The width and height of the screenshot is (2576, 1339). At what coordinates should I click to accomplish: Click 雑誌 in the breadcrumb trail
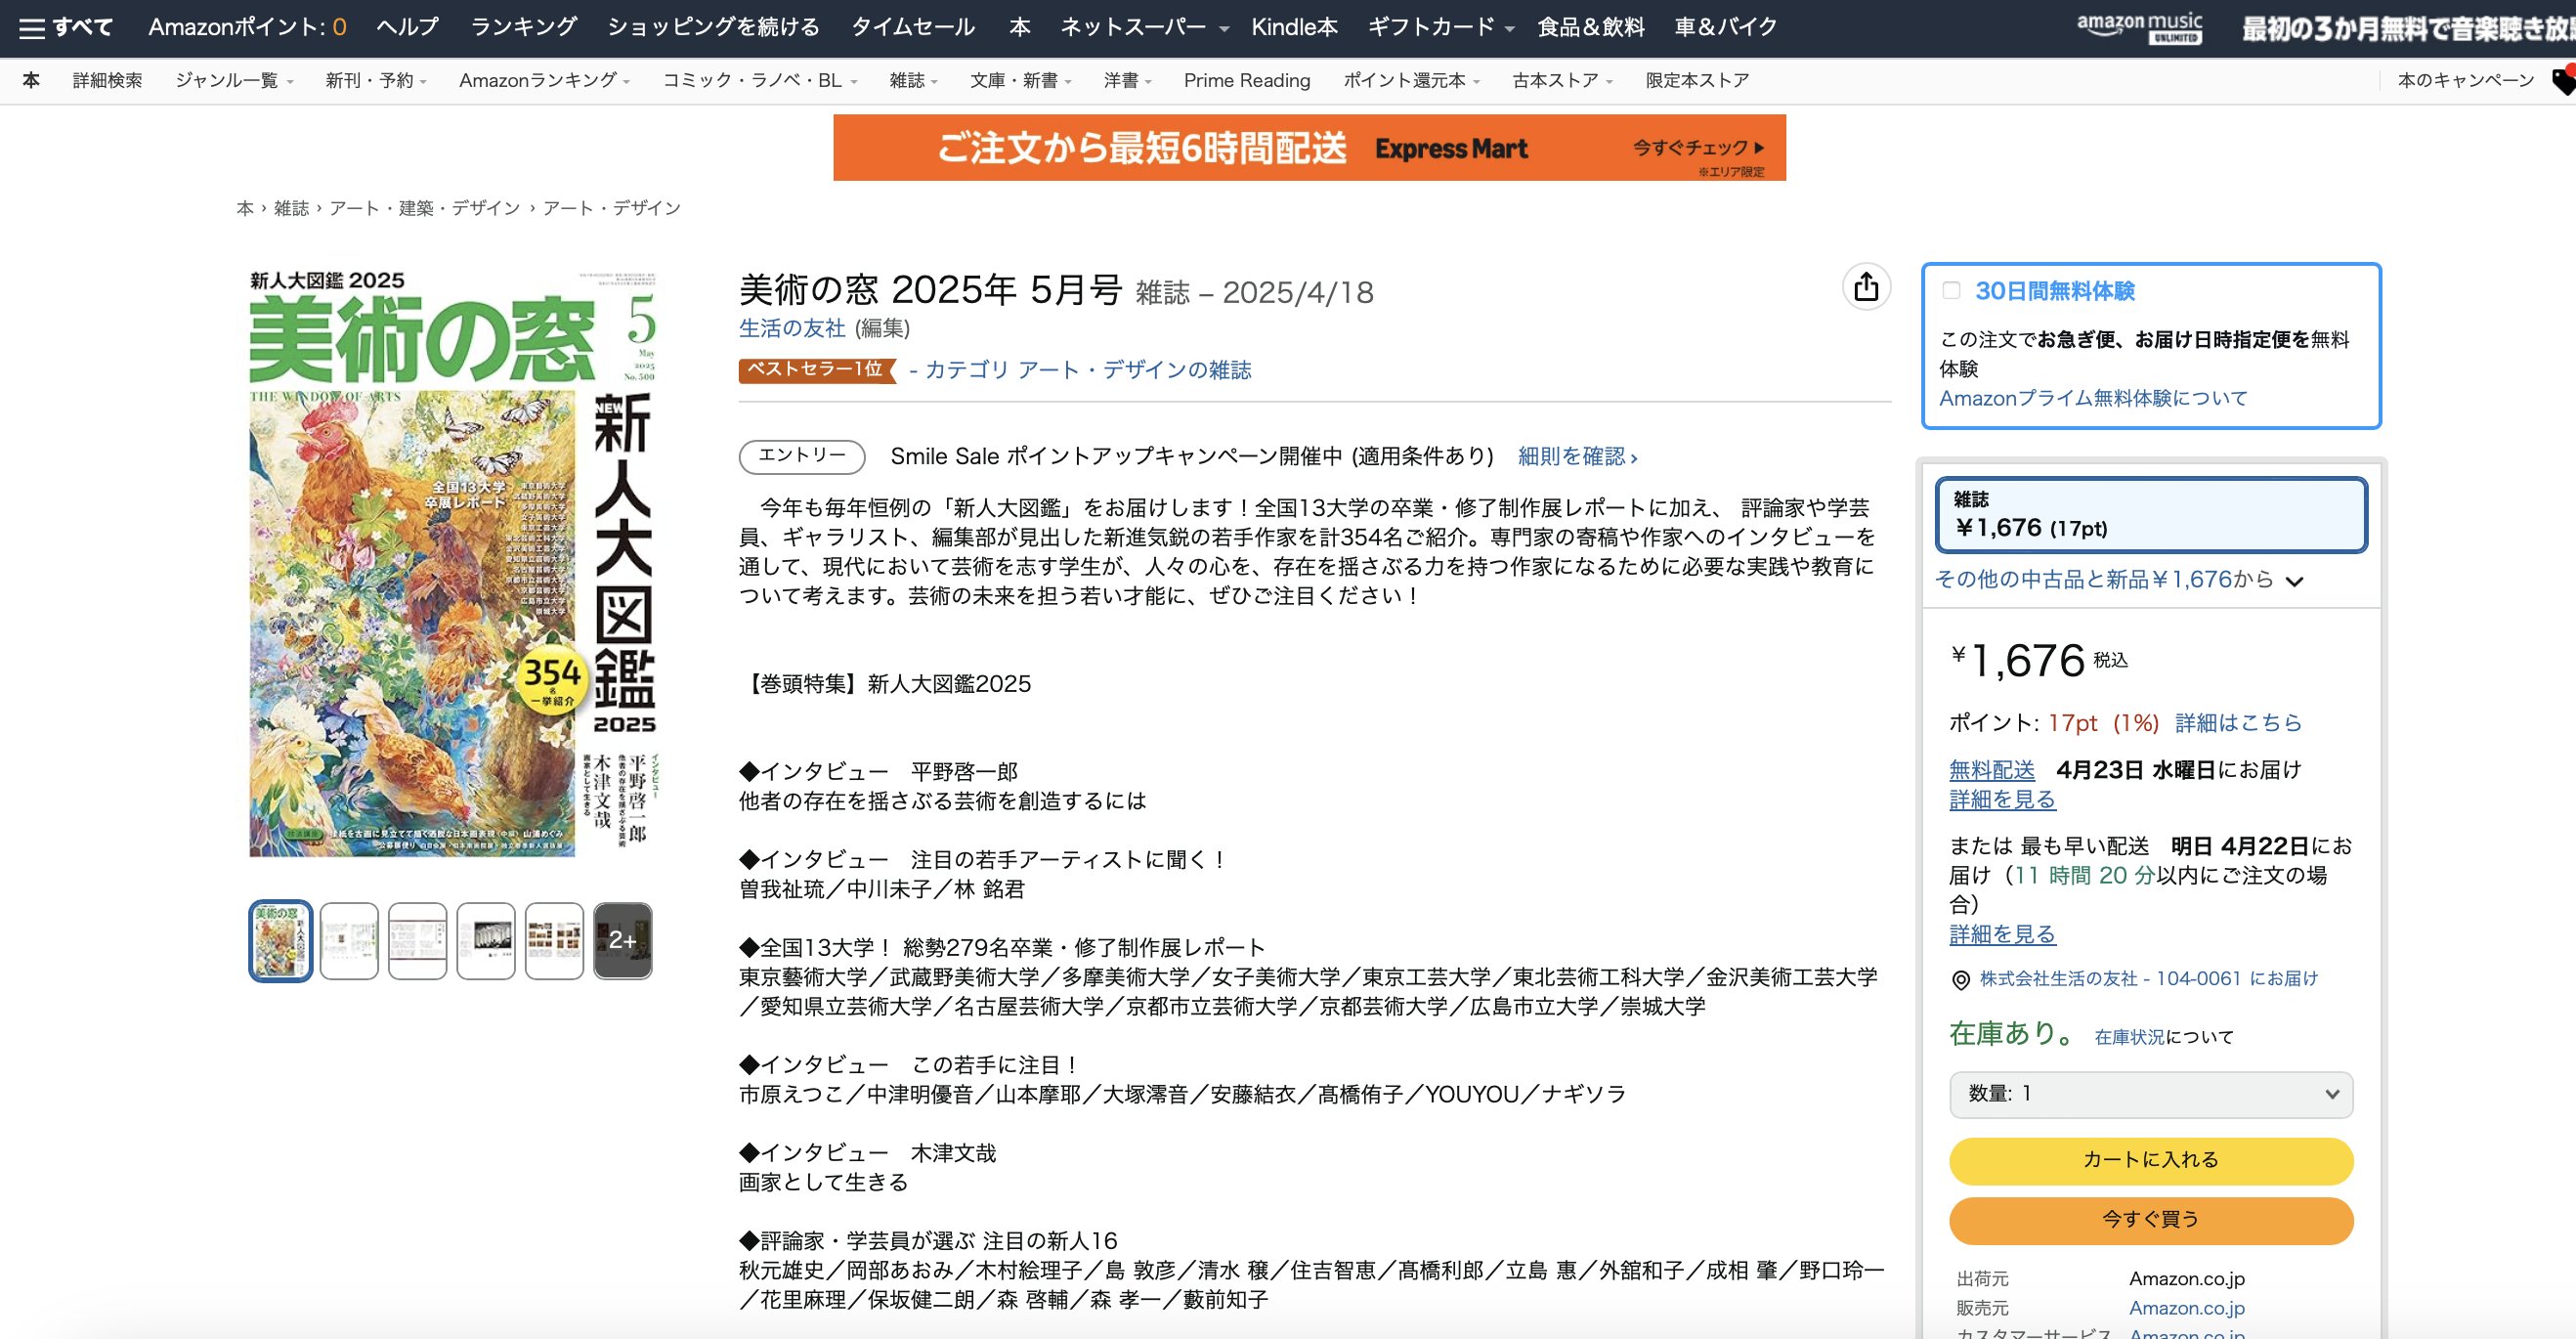291,208
